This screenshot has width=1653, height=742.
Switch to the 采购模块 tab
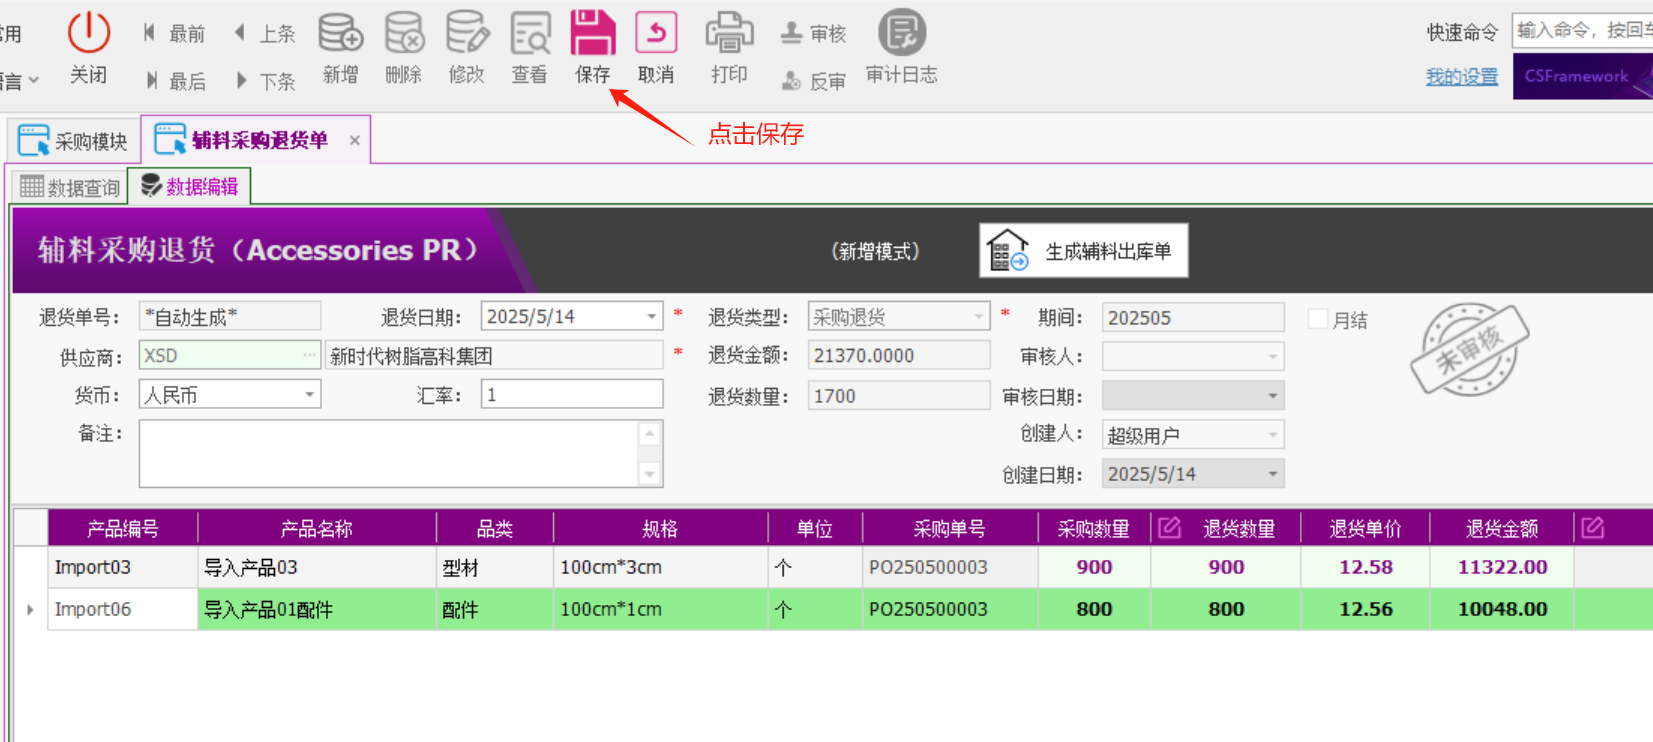point(74,141)
